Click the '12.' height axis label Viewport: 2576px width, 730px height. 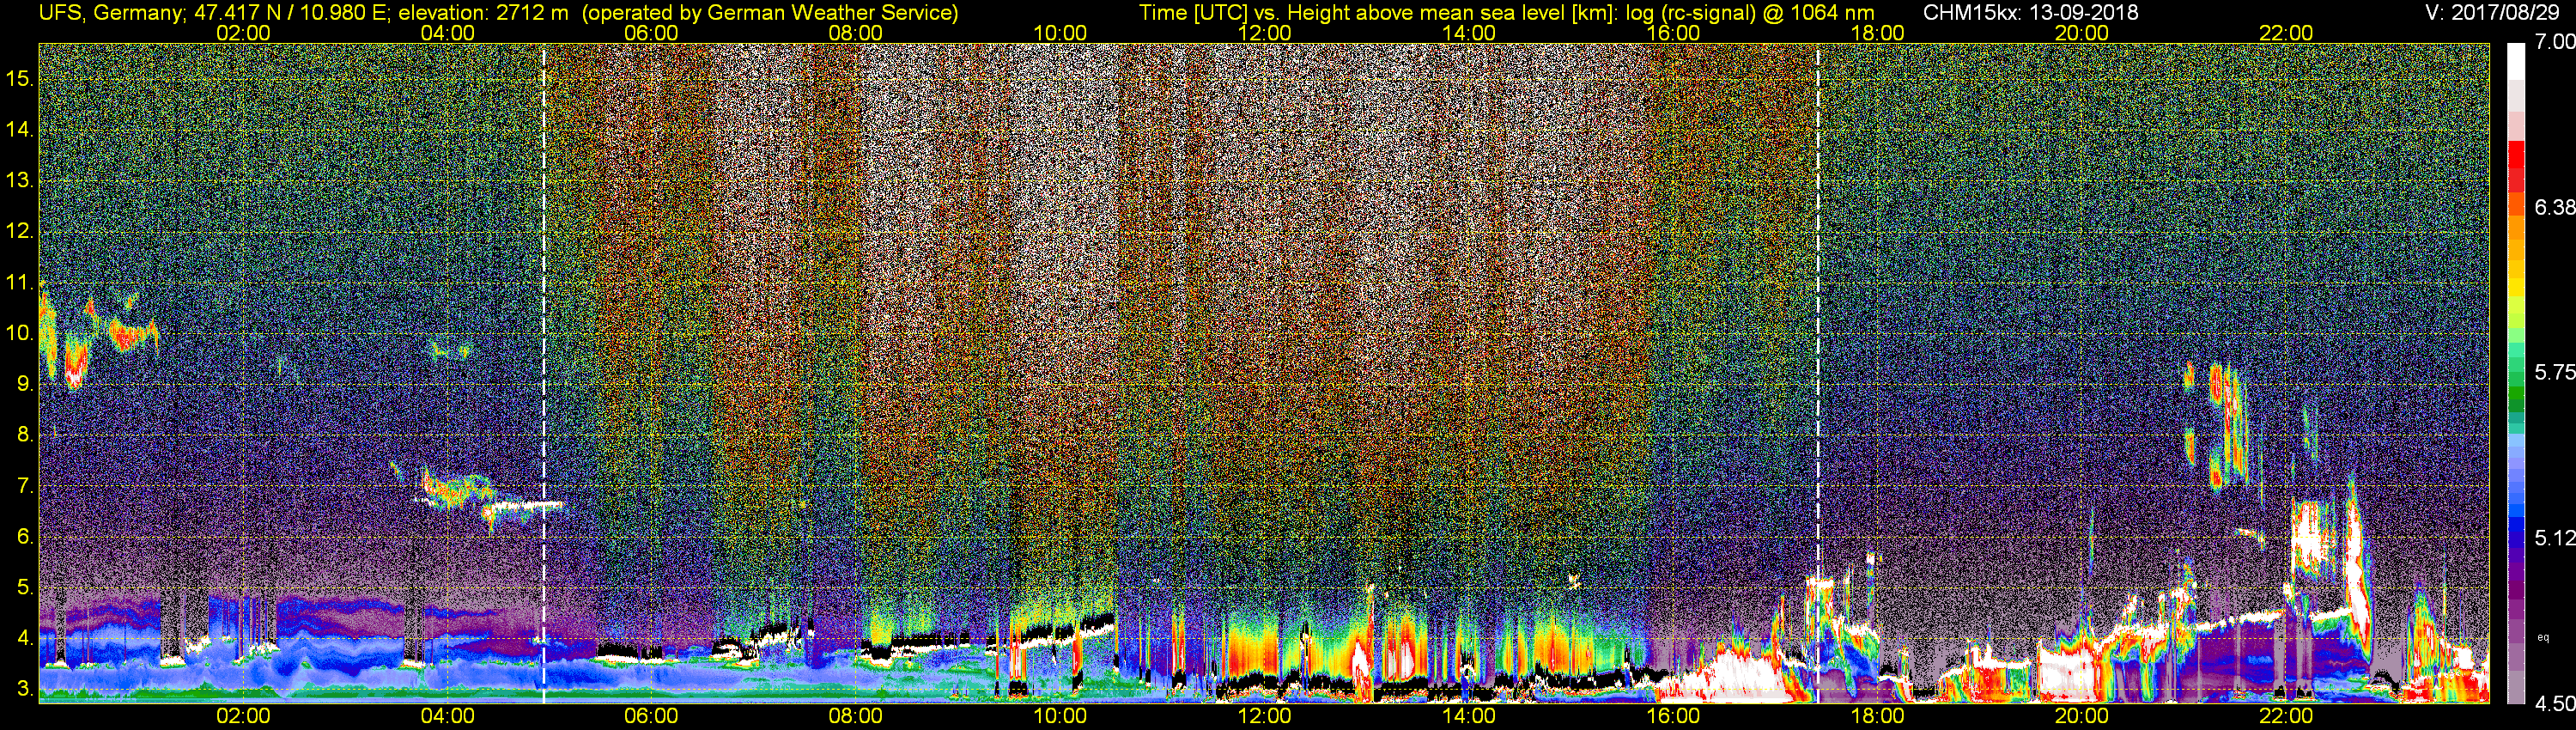click(x=20, y=231)
